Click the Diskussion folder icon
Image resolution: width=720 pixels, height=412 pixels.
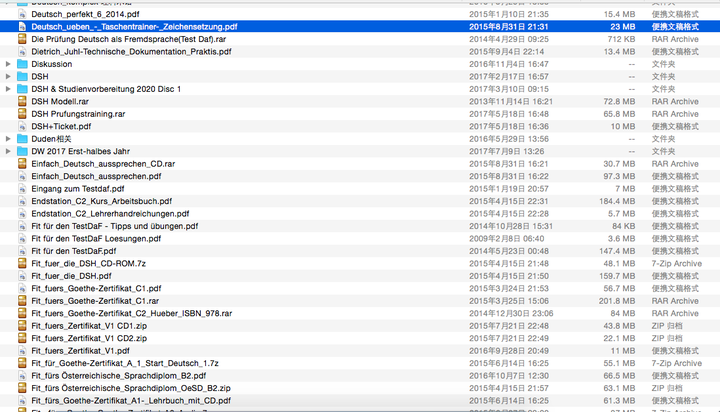point(22,64)
